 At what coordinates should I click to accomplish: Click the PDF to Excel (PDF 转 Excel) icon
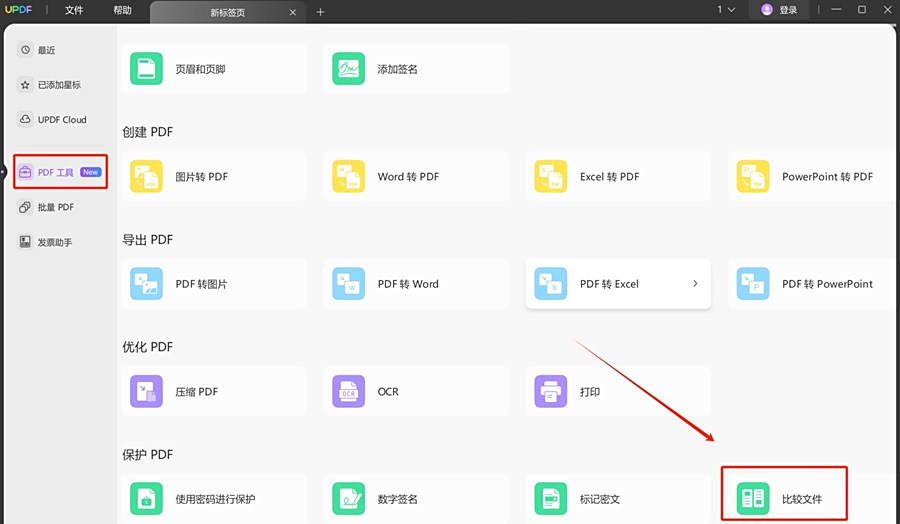point(550,284)
